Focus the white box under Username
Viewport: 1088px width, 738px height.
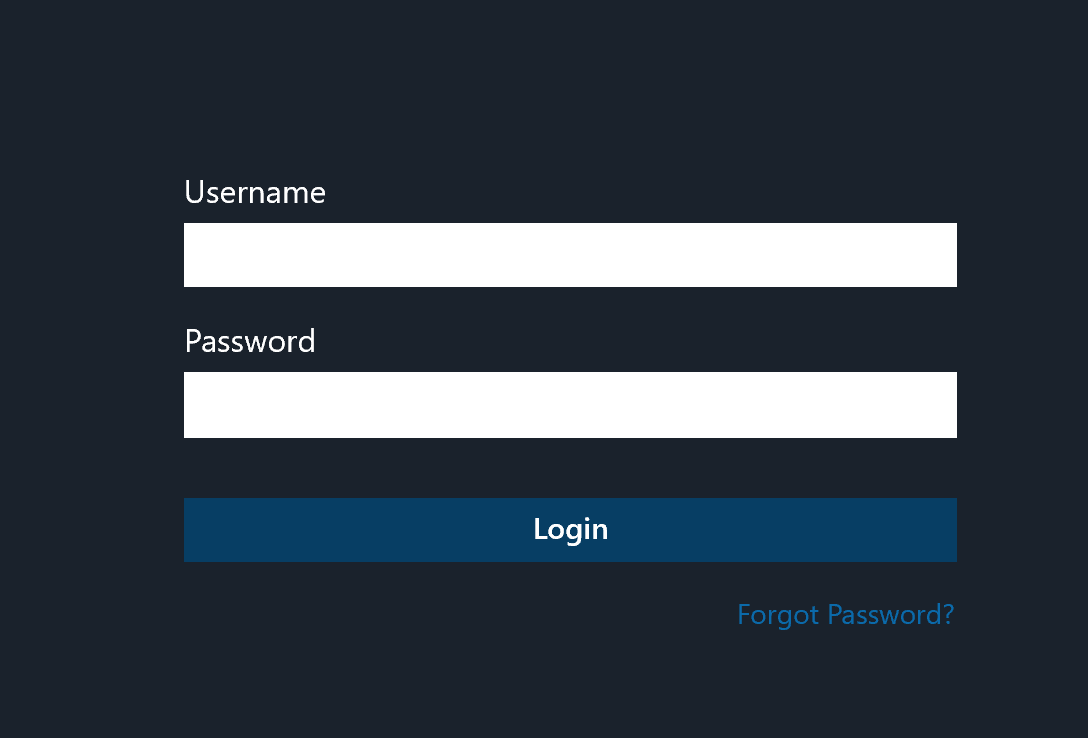570,255
